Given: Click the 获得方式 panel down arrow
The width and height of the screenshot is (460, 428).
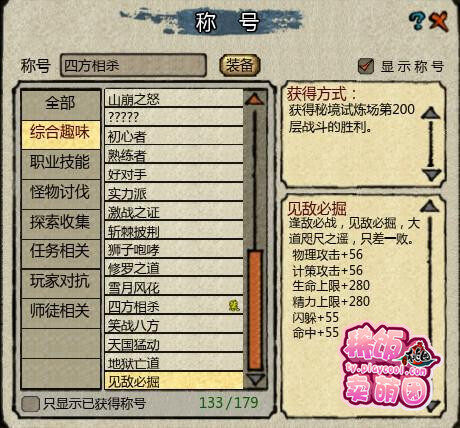Looking at the screenshot, I should point(431,175).
